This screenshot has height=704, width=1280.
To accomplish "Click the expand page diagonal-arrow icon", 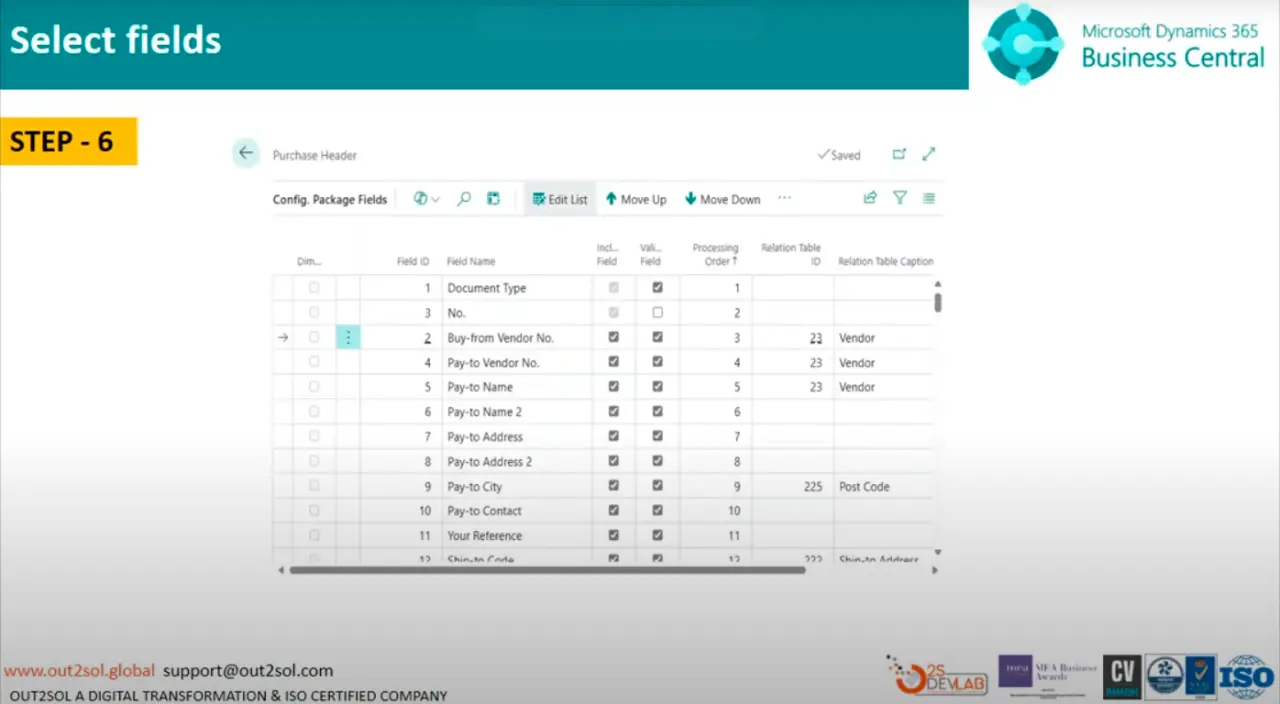I will point(929,154).
